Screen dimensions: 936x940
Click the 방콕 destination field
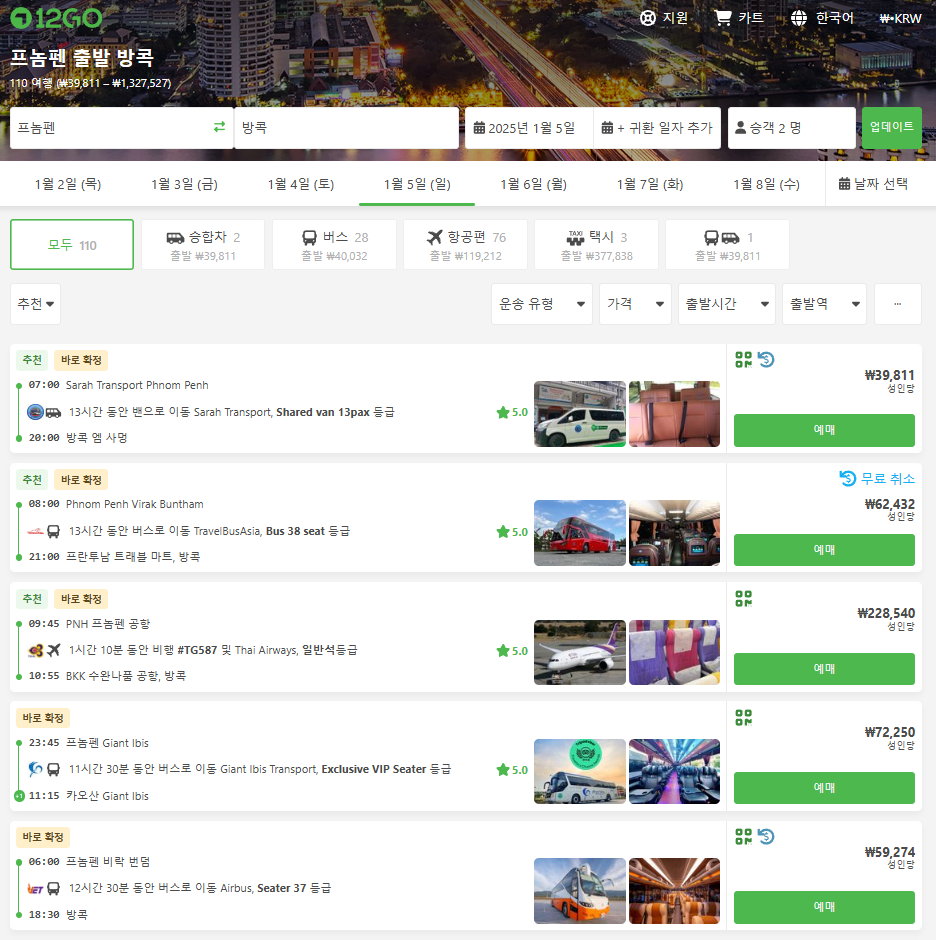(x=347, y=128)
